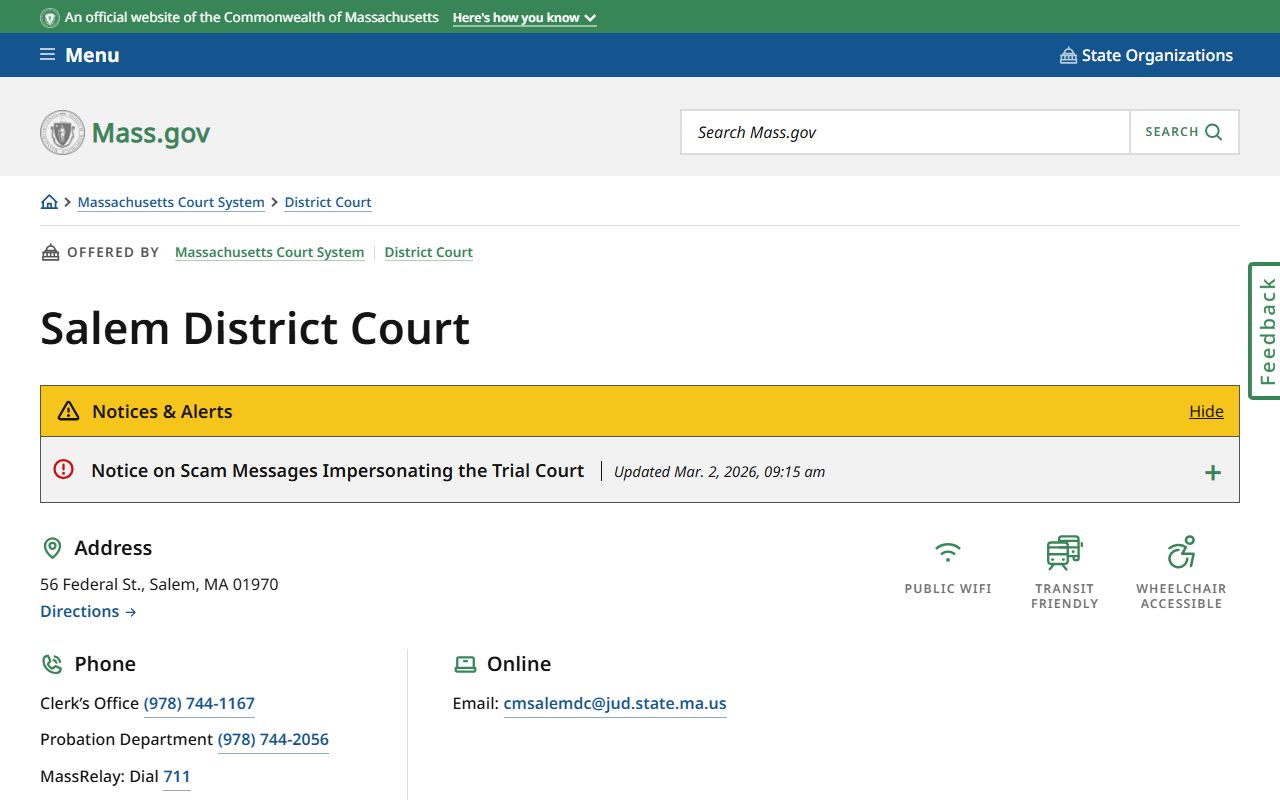
Task: Open State Organizations menu
Action: click(1146, 55)
